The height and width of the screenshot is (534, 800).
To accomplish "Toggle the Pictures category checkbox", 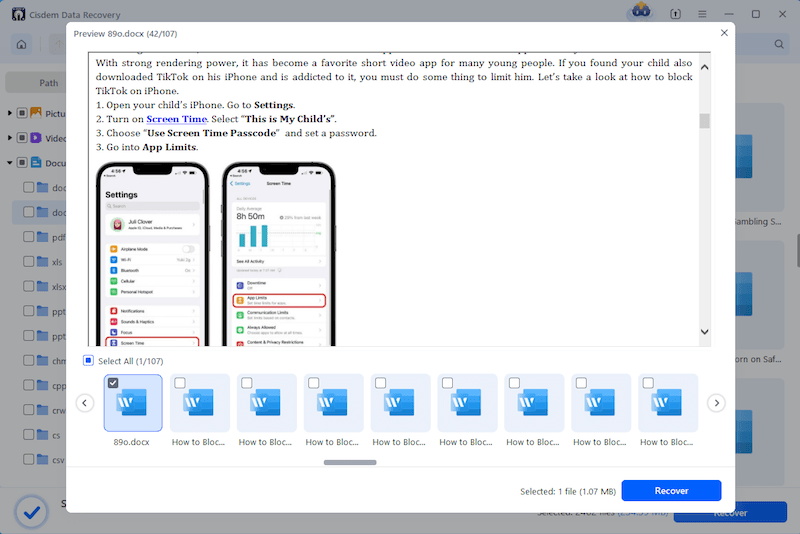I will pyautogui.click(x=22, y=113).
